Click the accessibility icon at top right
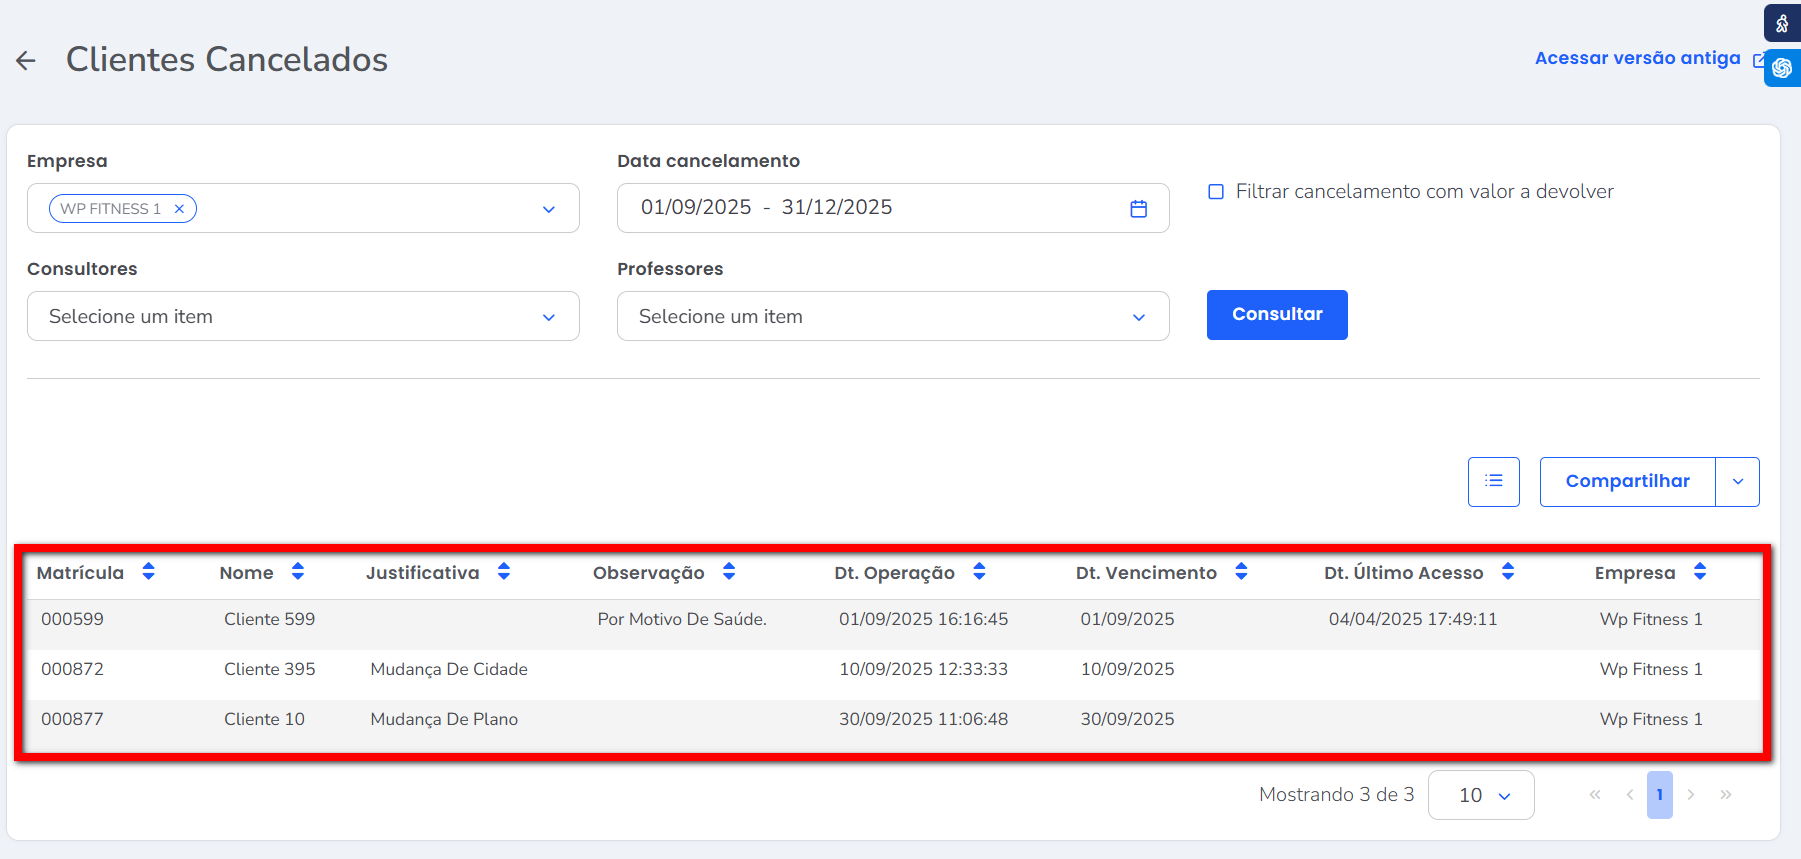The height and width of the screenshot is (859, 1801). [1782, 23]
